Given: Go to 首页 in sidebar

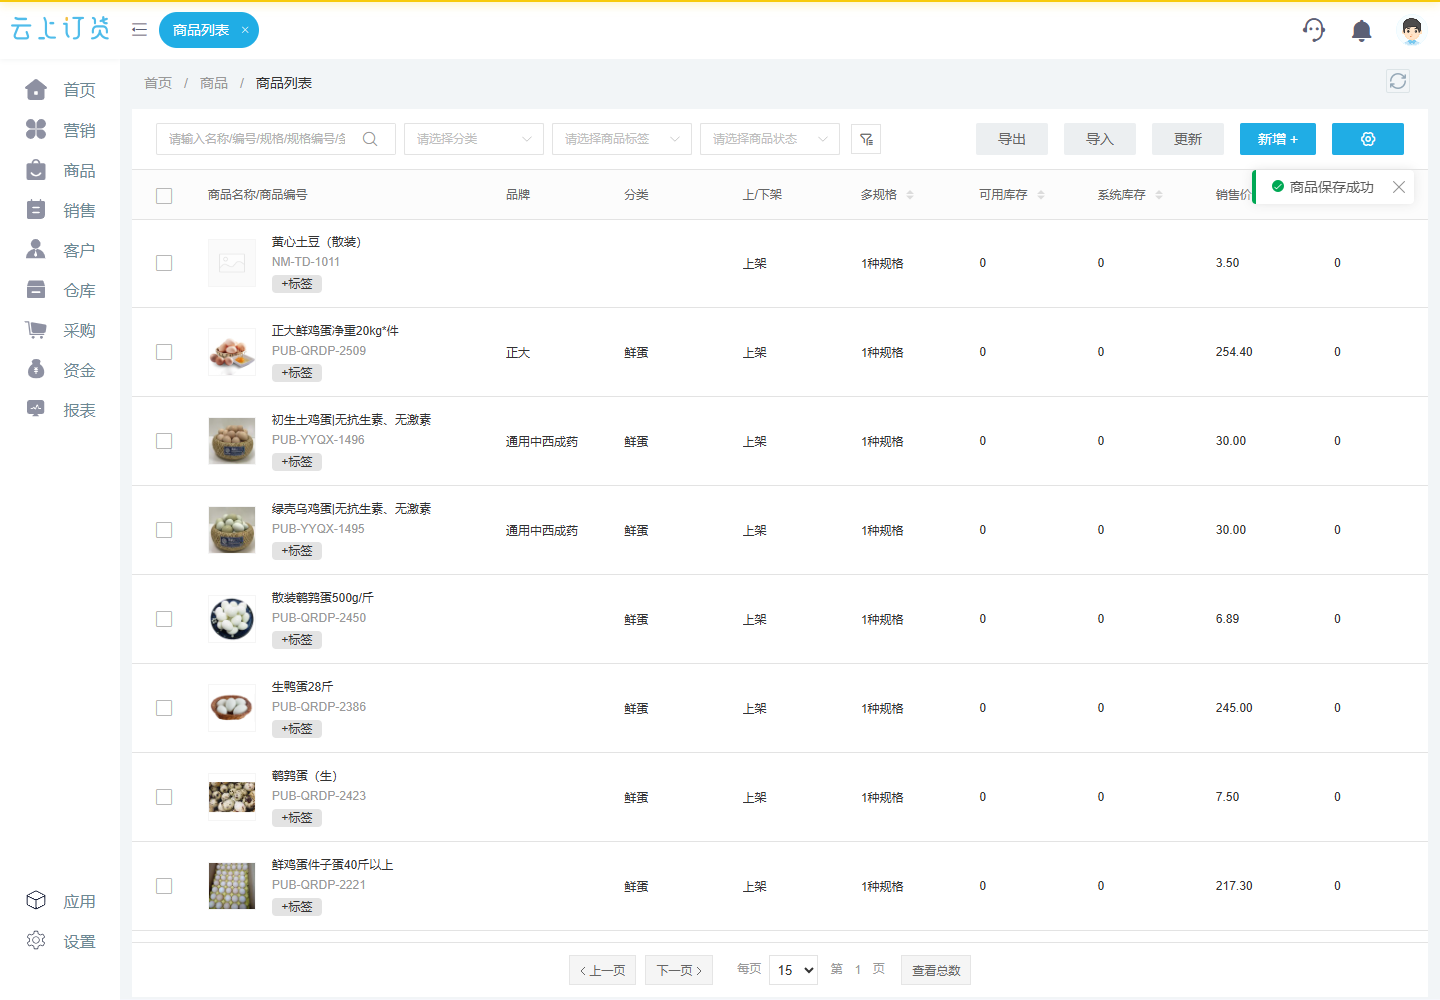Looking at the screenshot, I should tap(60, 90).
